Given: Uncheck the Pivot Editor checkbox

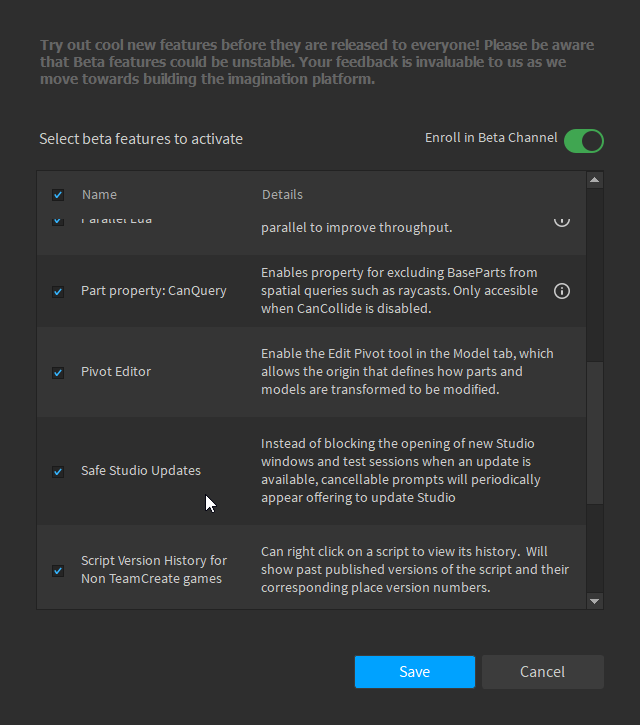Looking at the screenshot, I should pyautogui.click(x=58, y=372).
